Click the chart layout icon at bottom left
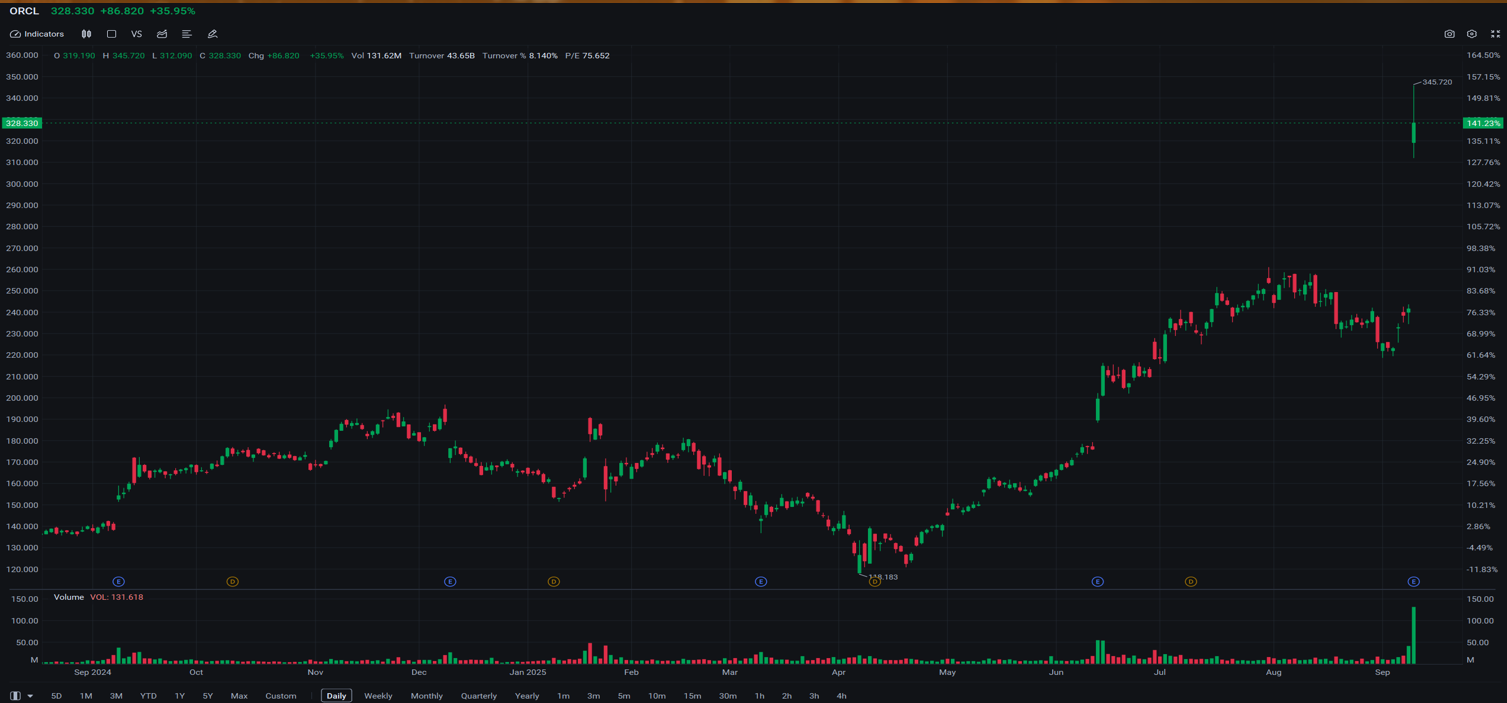This screenshot has height=703, width=1507. [15, 696]
